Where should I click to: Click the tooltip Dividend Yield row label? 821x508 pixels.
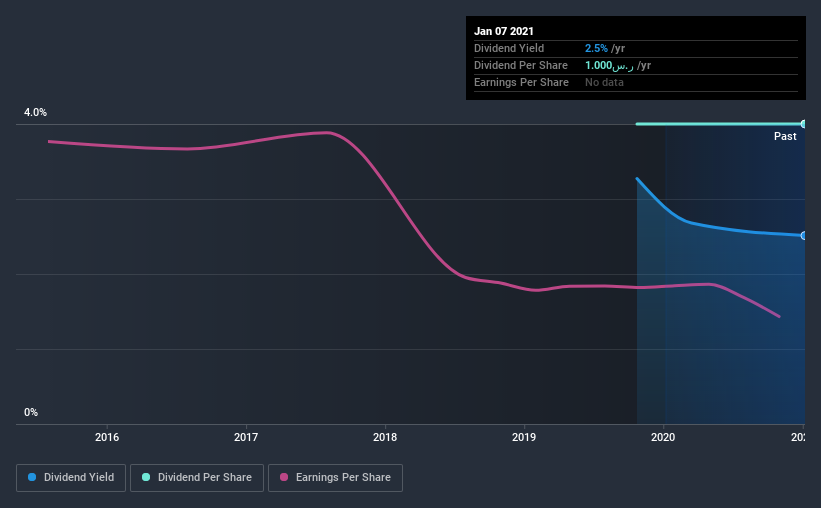coord(509,48)
